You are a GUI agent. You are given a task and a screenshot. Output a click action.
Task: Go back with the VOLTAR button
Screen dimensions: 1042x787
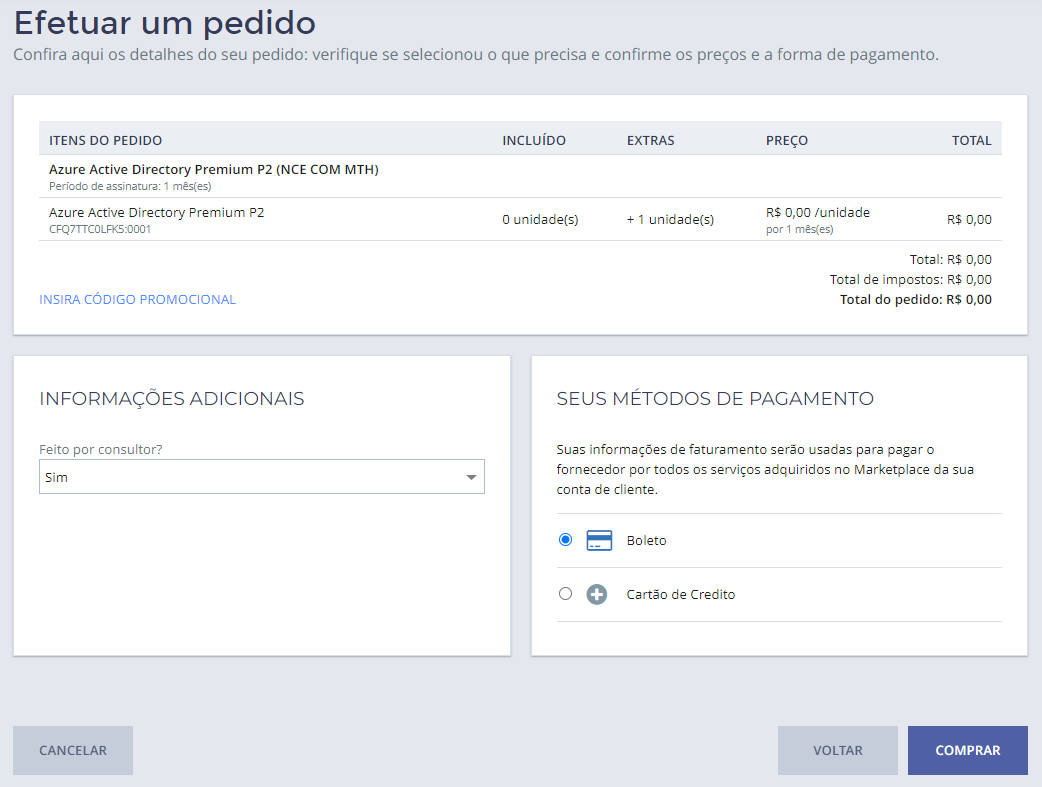(837, 750)
